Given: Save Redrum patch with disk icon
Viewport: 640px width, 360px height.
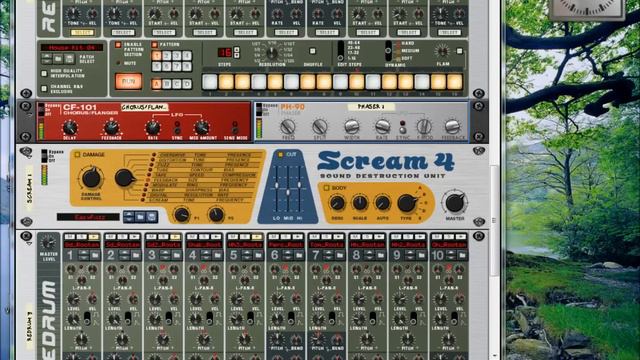Looking at the screenshot, I should pos(69,60).
